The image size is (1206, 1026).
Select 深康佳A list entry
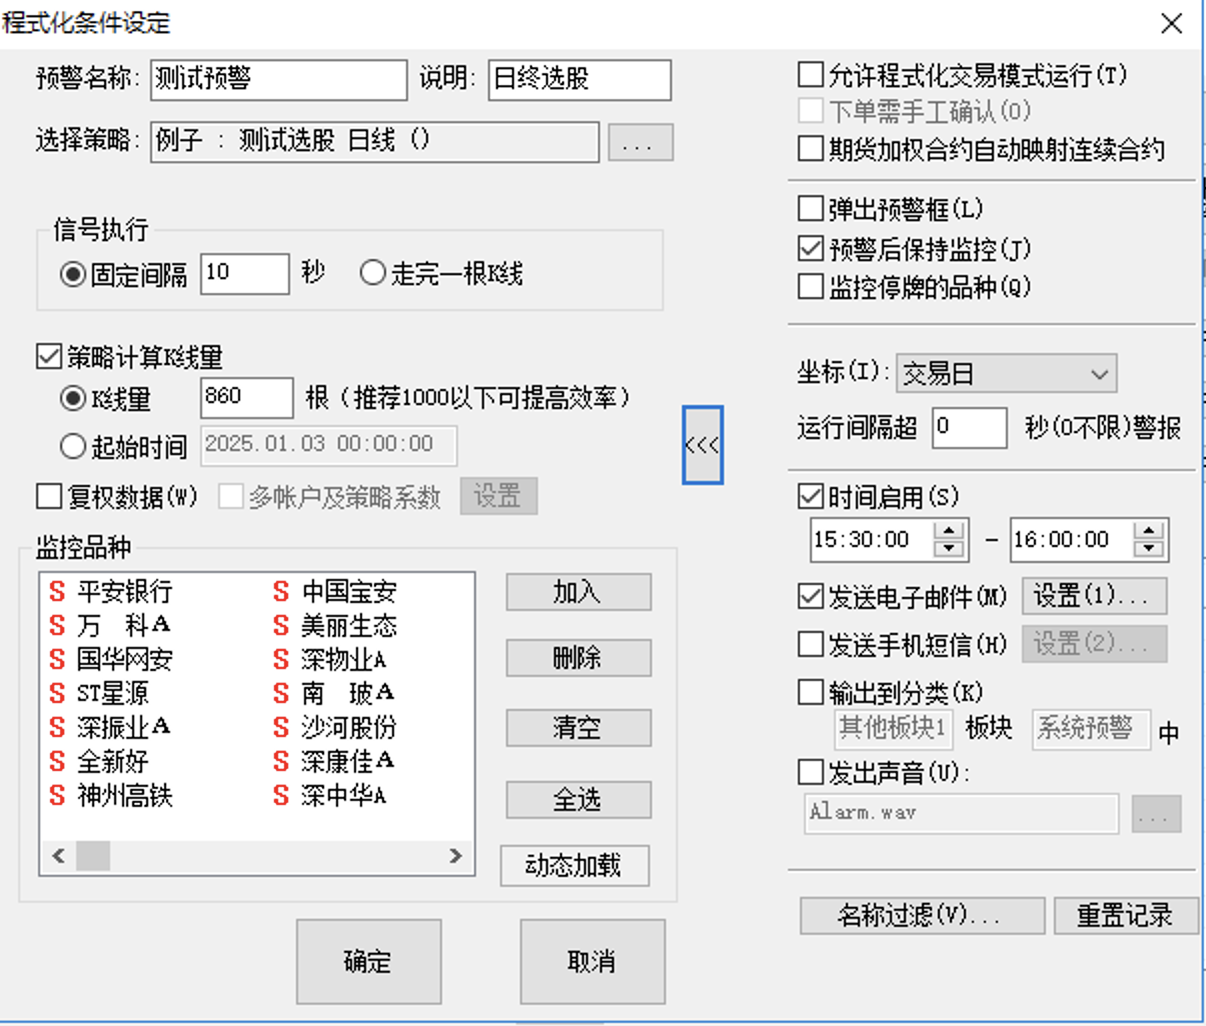[348, 762]
